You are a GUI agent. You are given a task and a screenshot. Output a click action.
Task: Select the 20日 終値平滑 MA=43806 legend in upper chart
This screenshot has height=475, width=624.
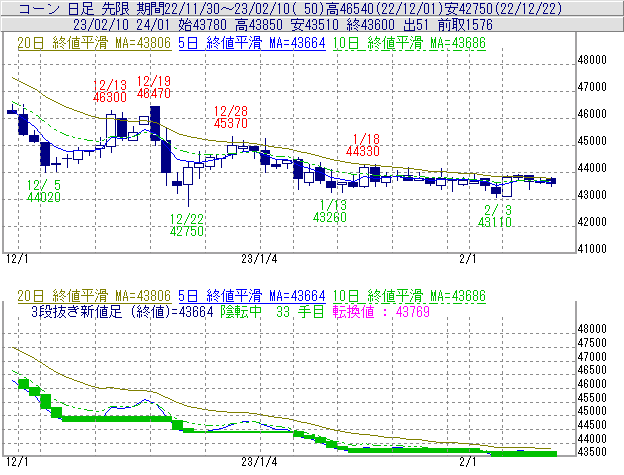(94, 43)
